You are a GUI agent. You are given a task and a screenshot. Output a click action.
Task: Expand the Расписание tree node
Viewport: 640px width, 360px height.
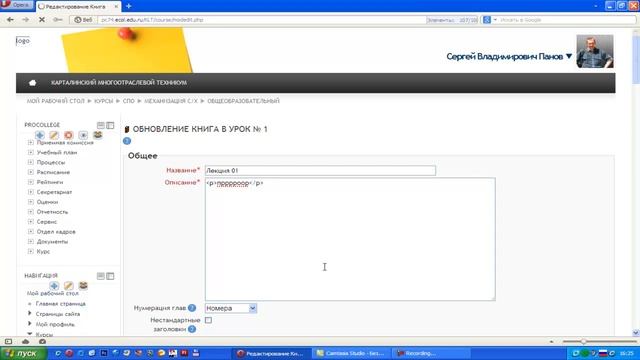point(31,172)
